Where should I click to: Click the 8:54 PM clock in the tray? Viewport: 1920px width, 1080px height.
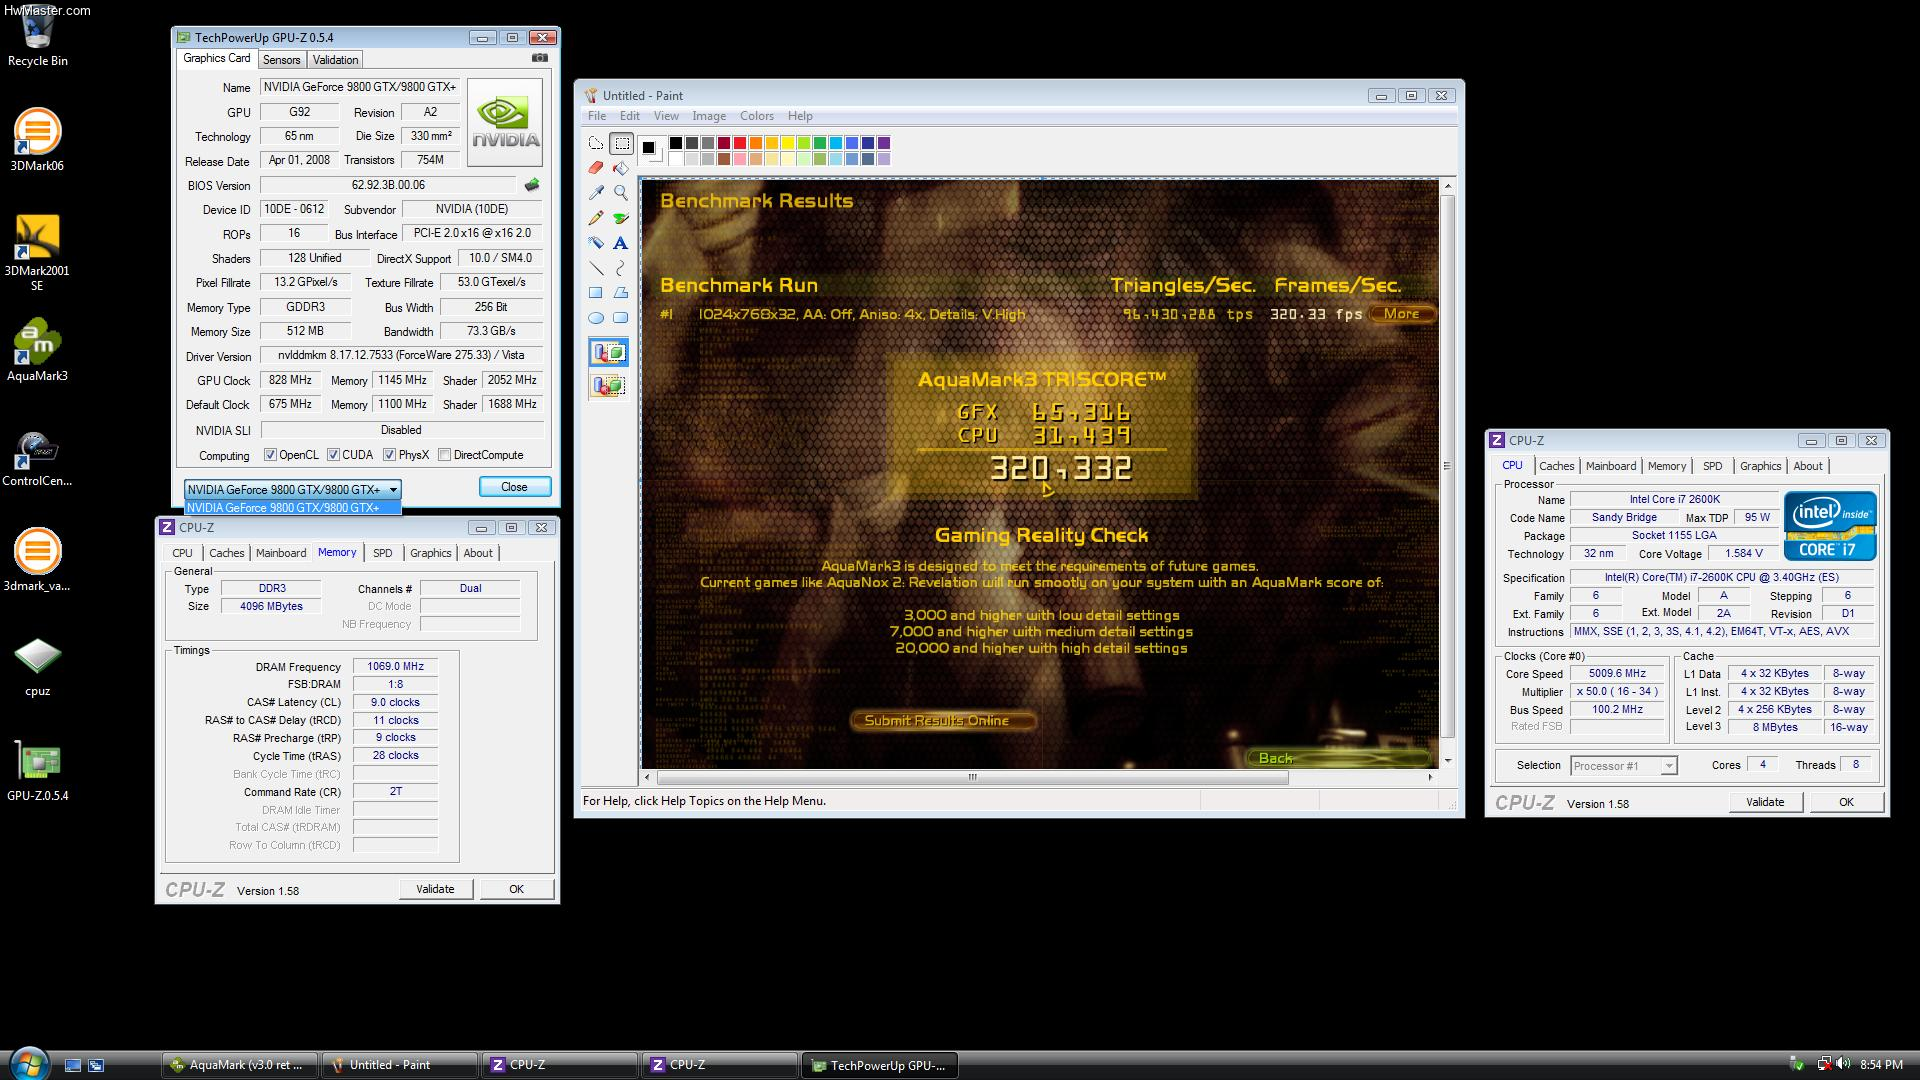point(1881,1065)
